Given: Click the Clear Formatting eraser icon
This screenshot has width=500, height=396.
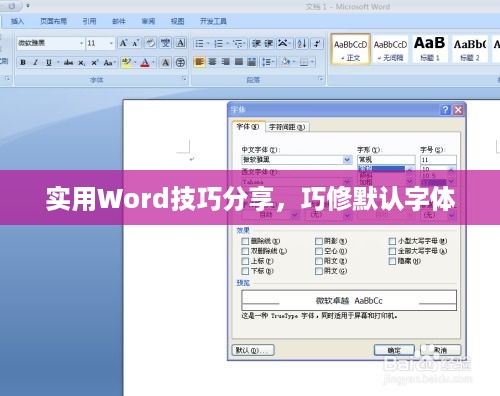Looking at the screenshot, I should pyautogui.click(x=151, y=43).
